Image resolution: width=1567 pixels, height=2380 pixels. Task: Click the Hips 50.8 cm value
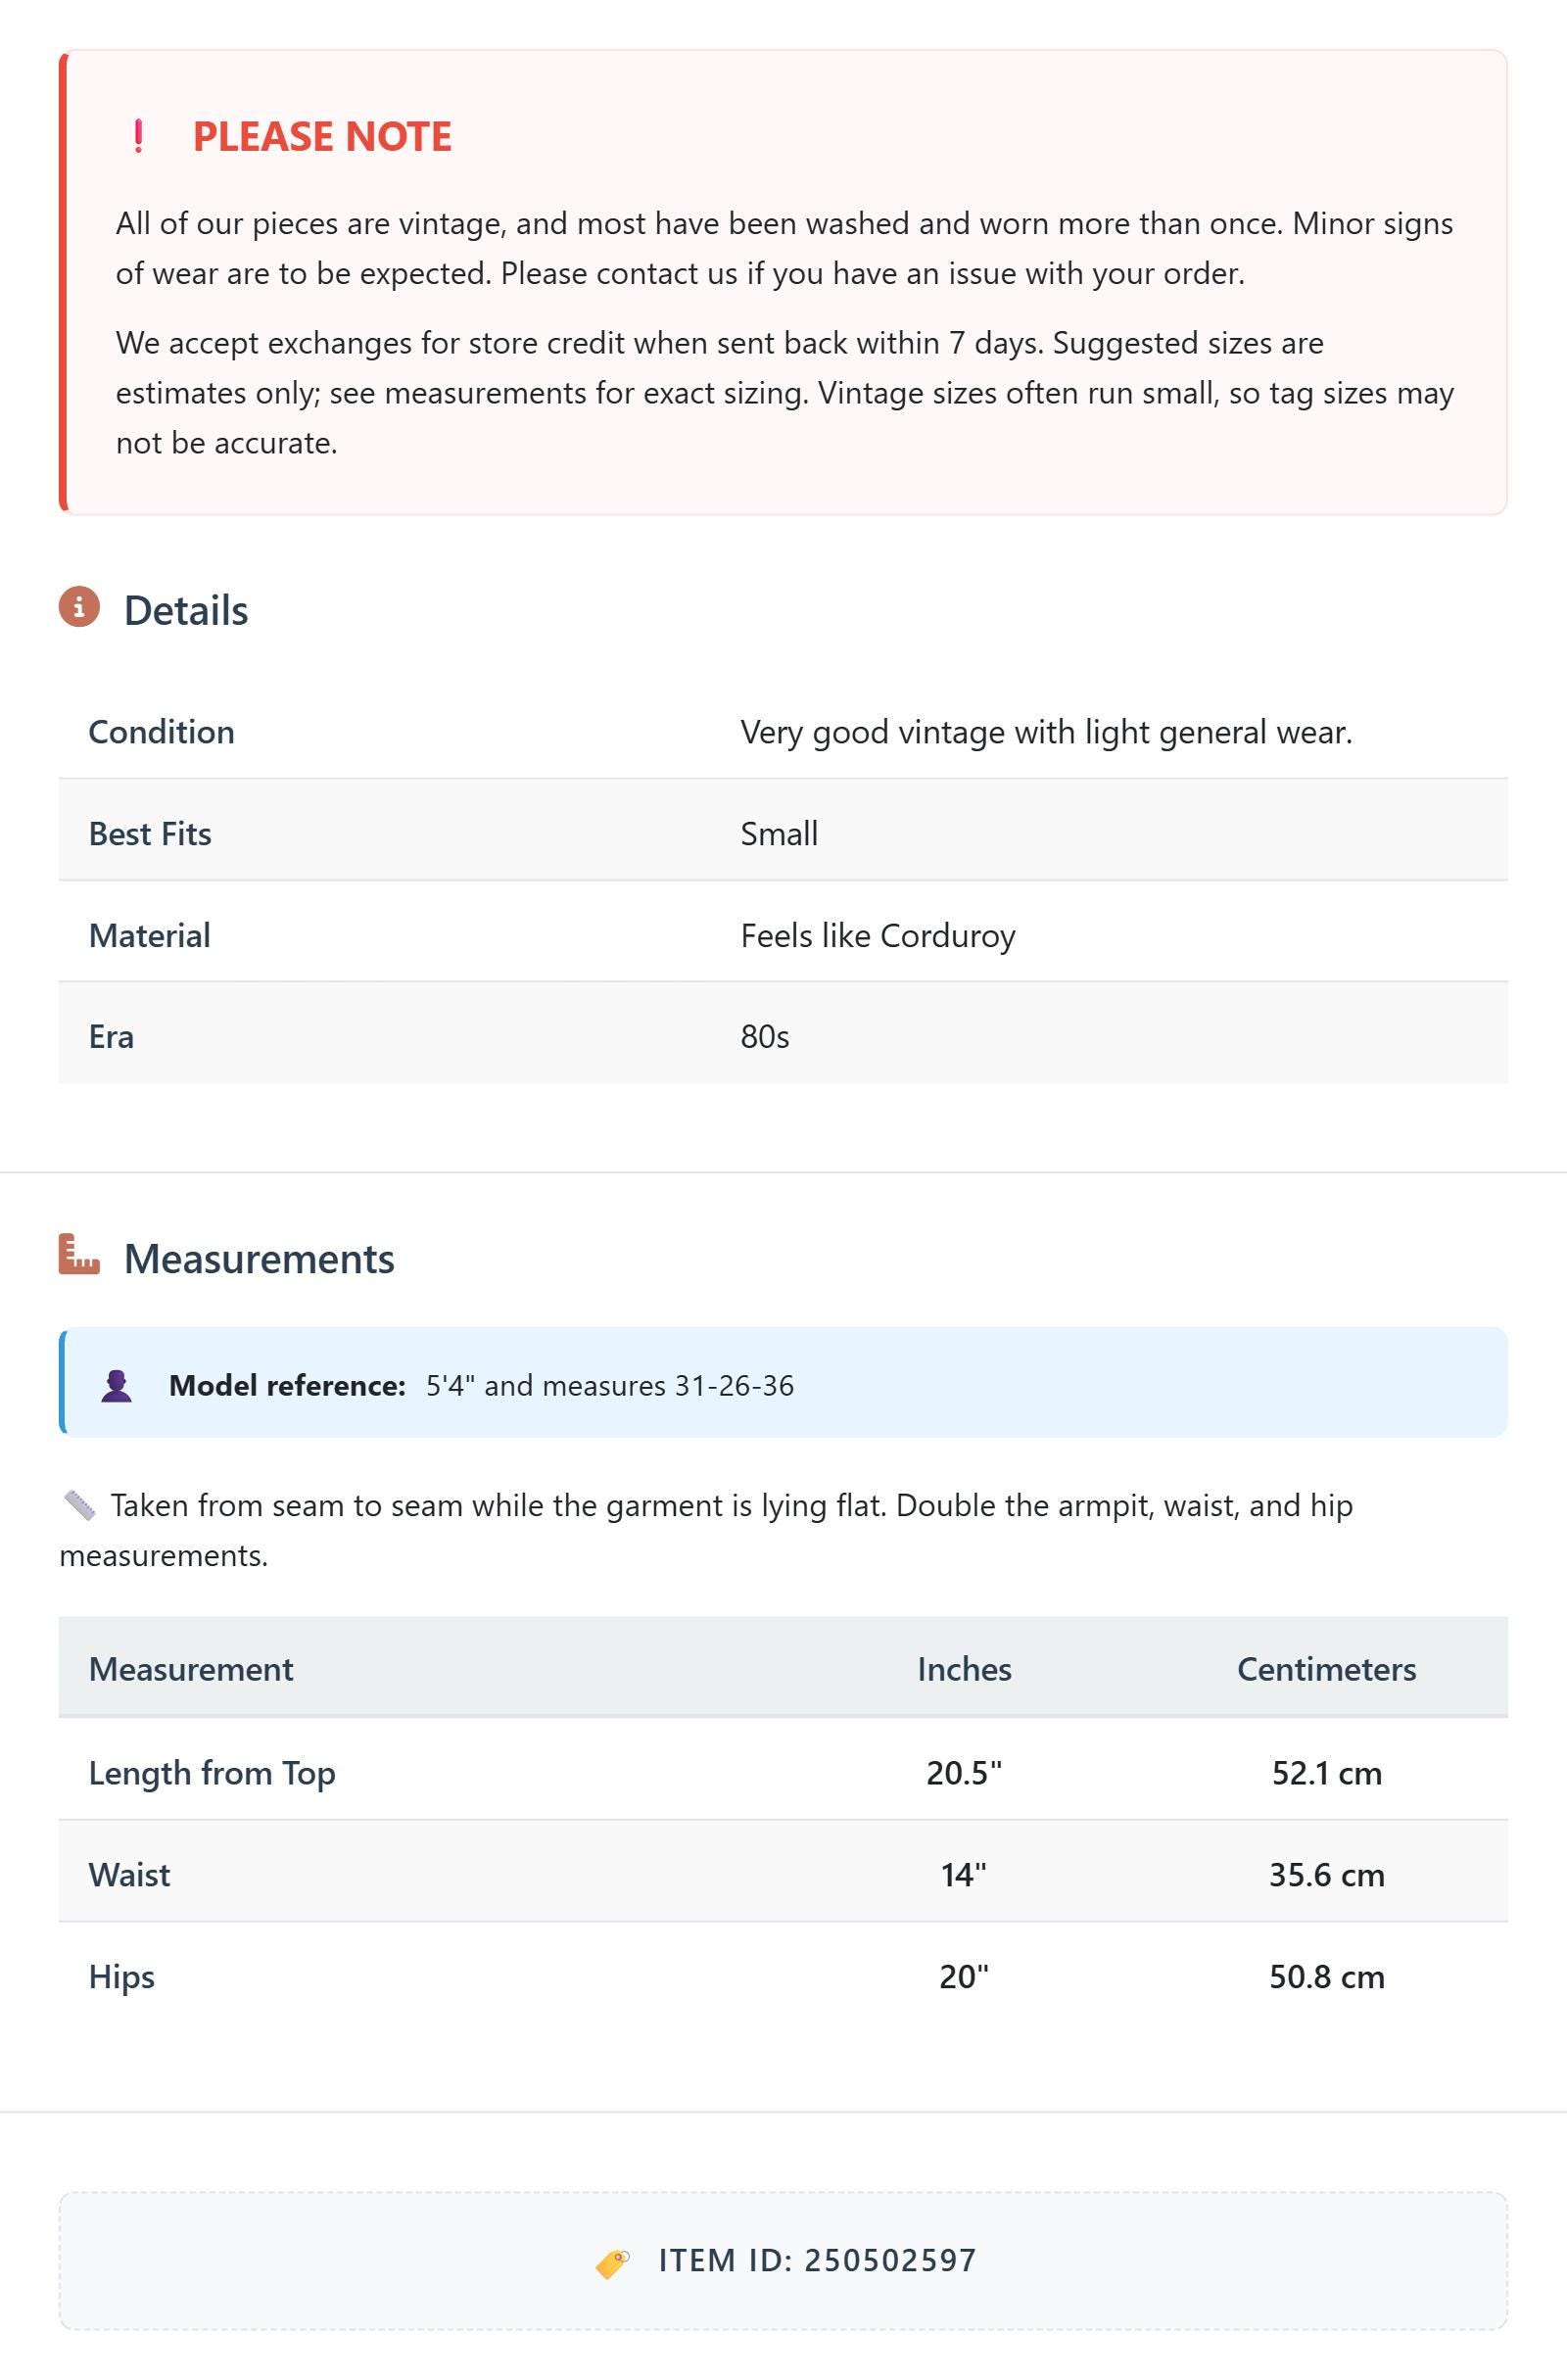point(1326,1977)
